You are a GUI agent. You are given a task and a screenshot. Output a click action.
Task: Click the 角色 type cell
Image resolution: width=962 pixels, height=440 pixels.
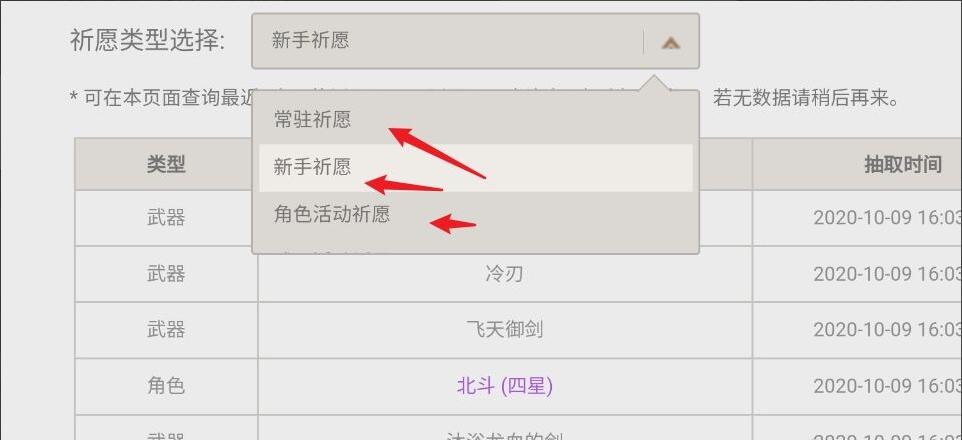[x=166, y=387]
